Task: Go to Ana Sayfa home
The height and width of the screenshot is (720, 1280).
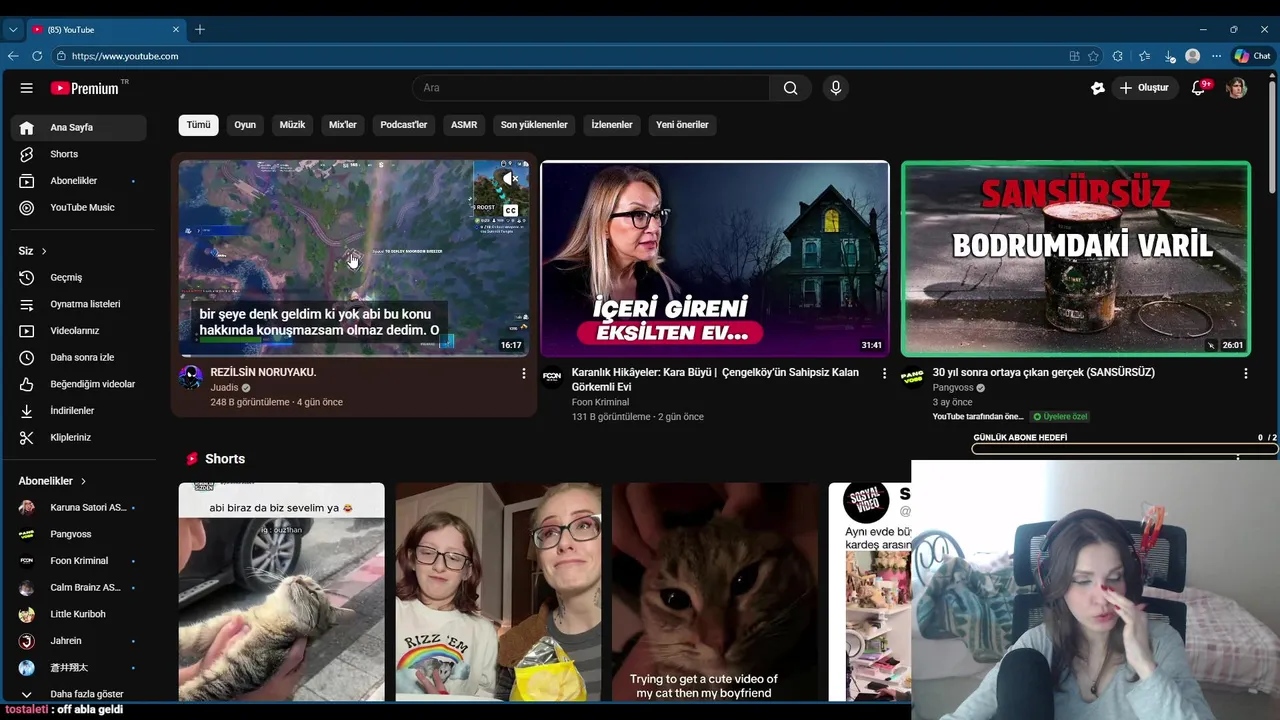Action: coord(78,127)
